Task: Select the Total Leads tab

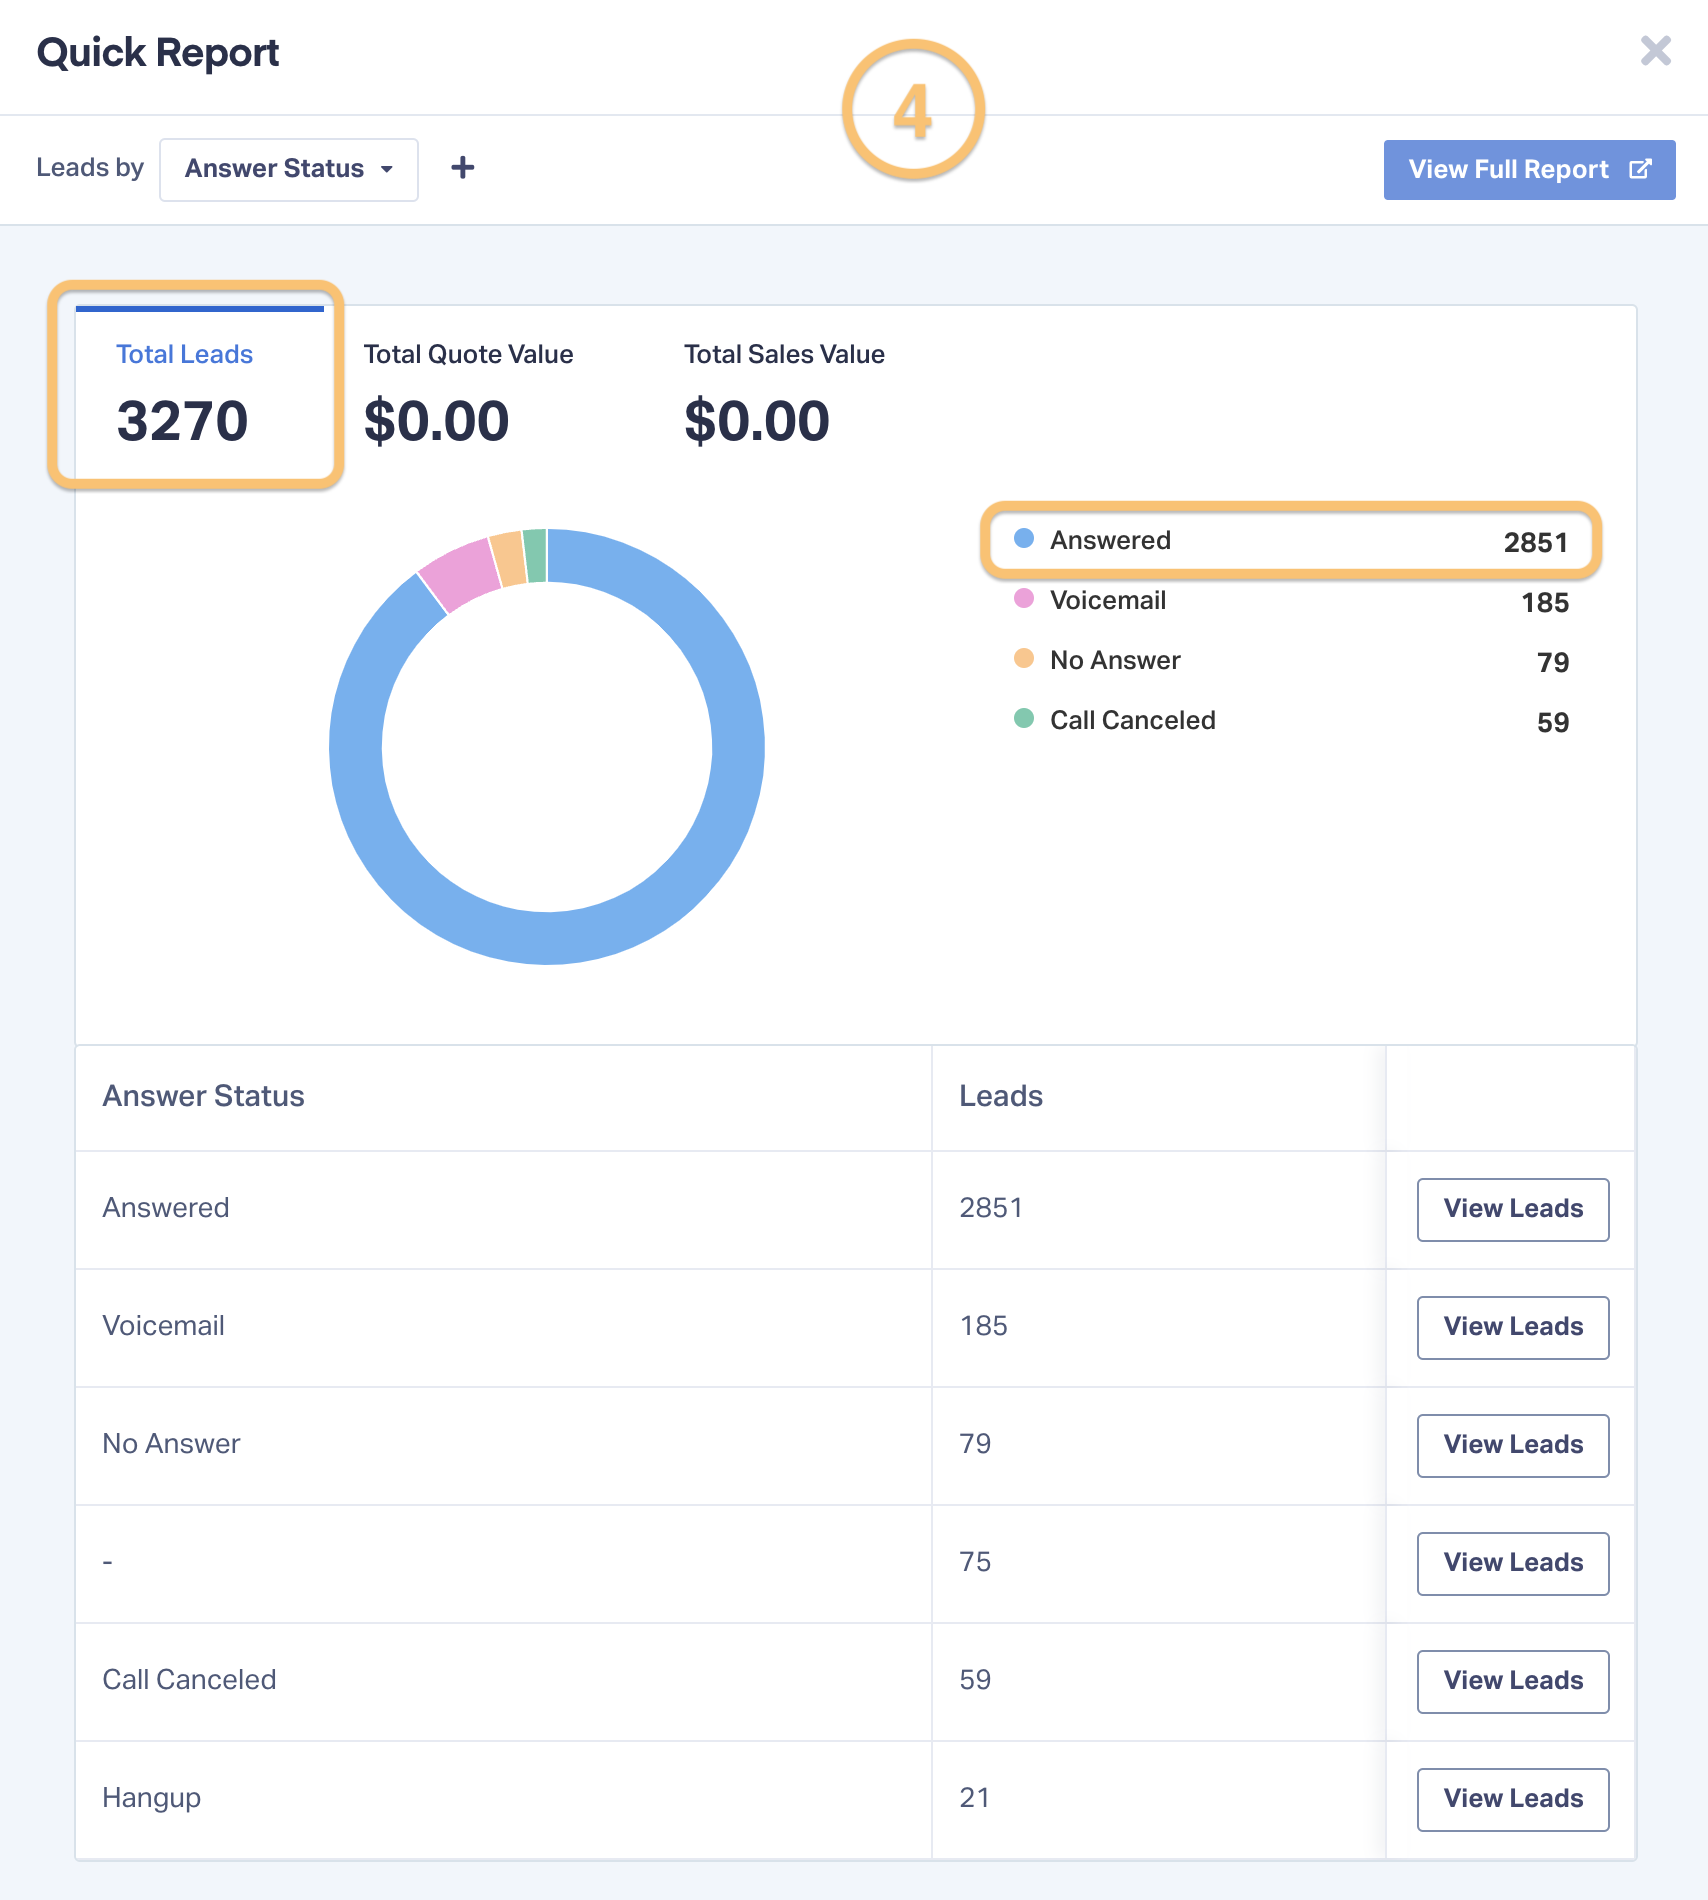Action: point(200,392)
